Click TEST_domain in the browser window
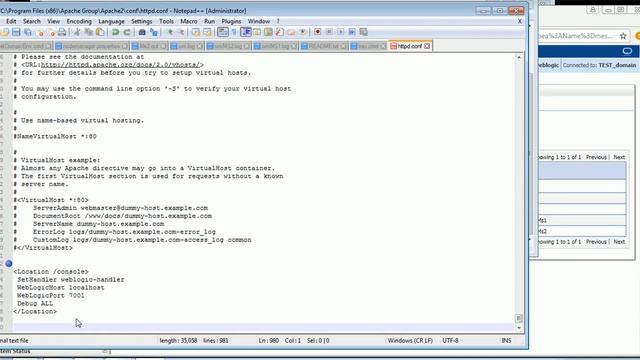 click(x=617, y=65)
